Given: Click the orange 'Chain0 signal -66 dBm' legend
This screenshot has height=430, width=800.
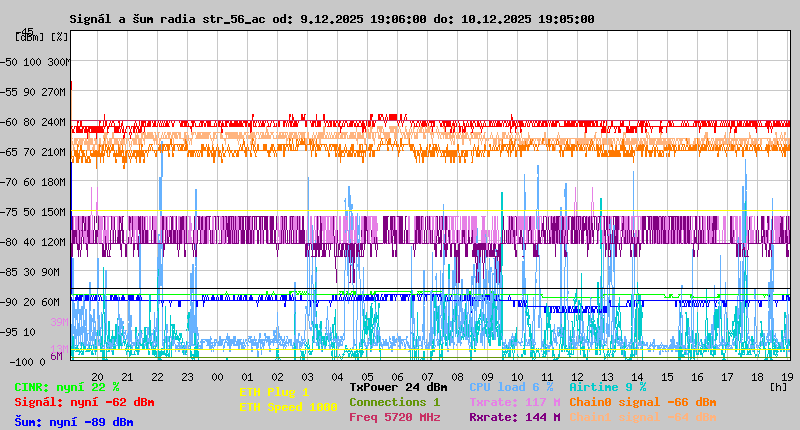Looking at the screenshot, I should [x=642, y=402].
